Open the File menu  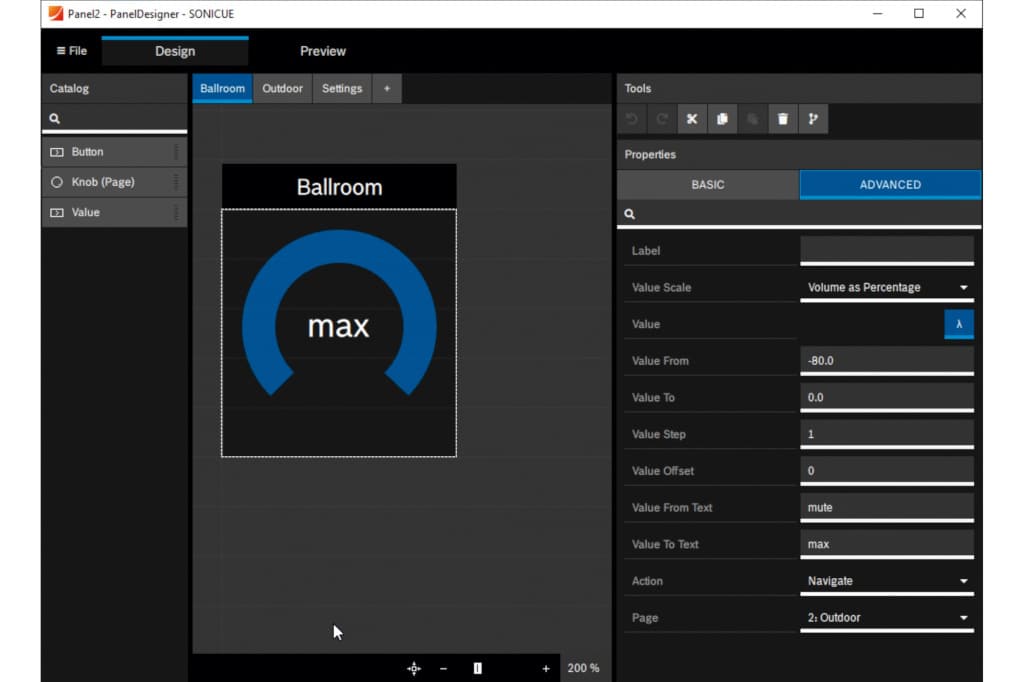(x=72, y=51)
